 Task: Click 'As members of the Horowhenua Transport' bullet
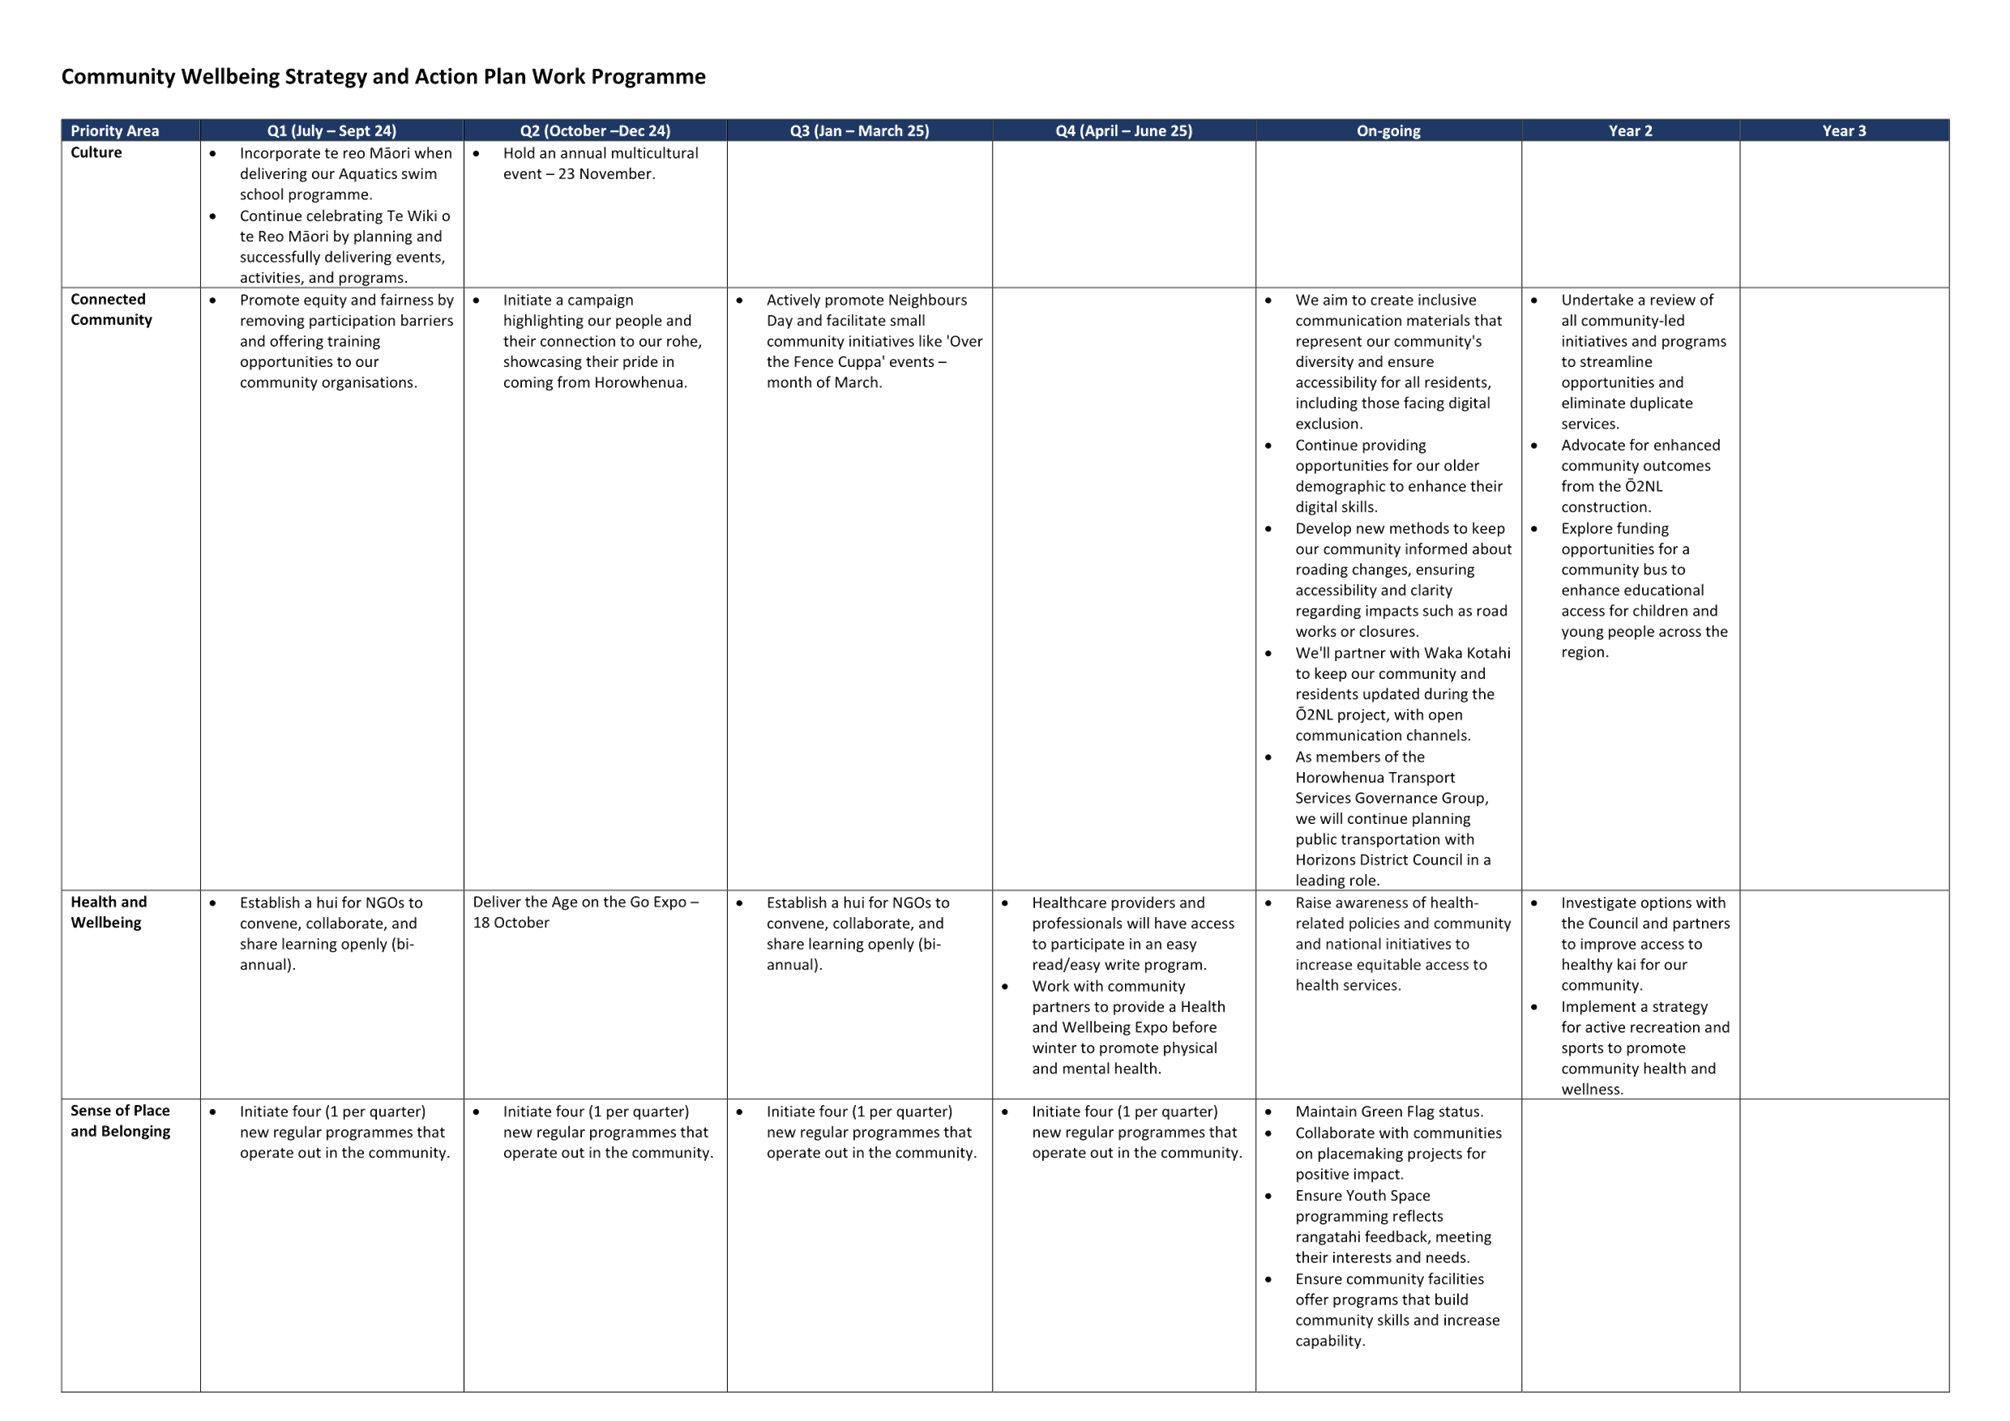coord(1393,819)
